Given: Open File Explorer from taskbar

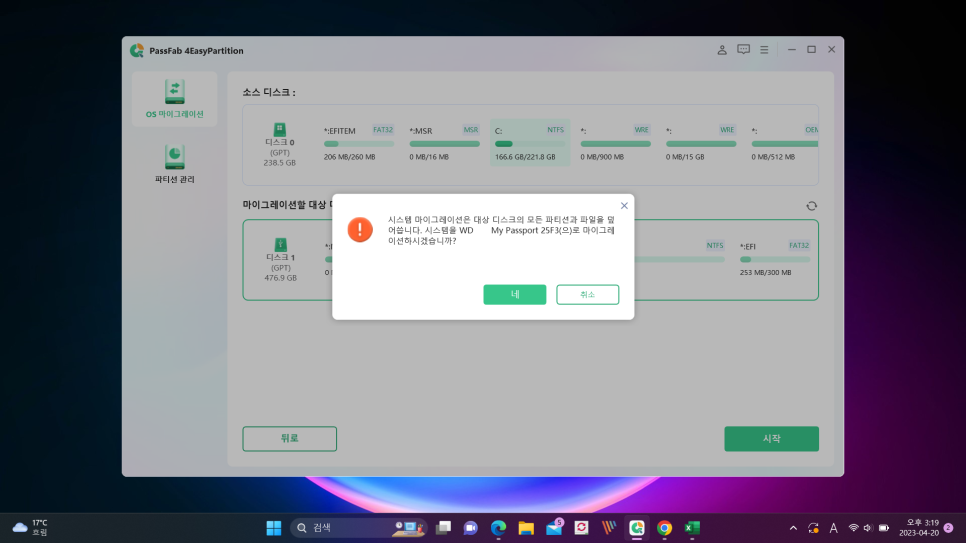Looking at the screenshot, I should 526,528.
